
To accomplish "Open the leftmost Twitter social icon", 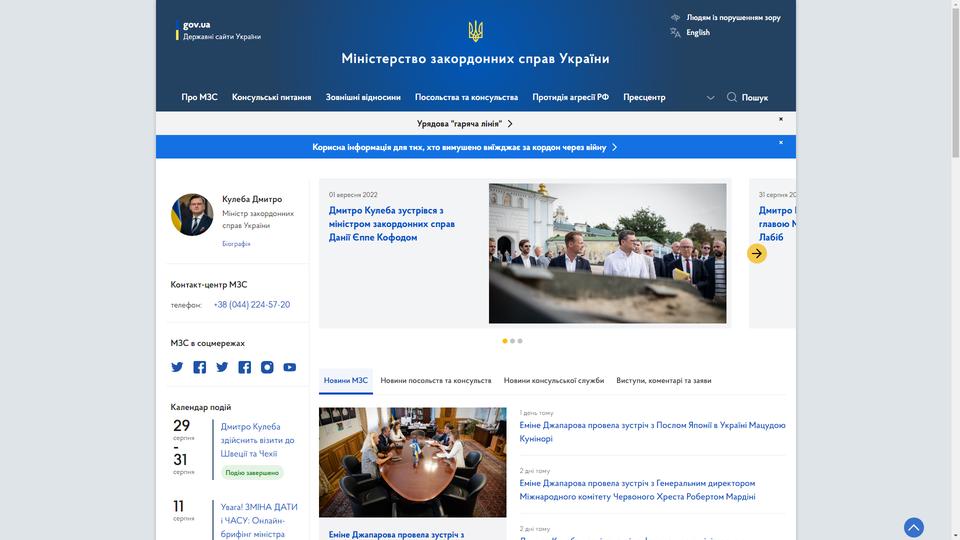I will tap(177, 367).
